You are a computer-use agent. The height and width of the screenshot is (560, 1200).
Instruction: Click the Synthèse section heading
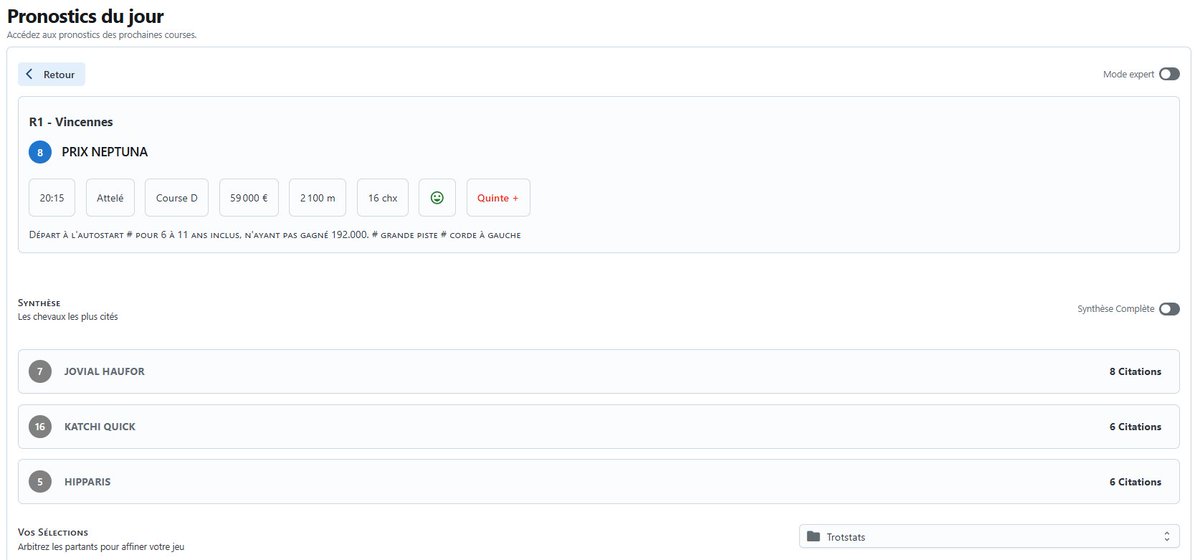40,302
